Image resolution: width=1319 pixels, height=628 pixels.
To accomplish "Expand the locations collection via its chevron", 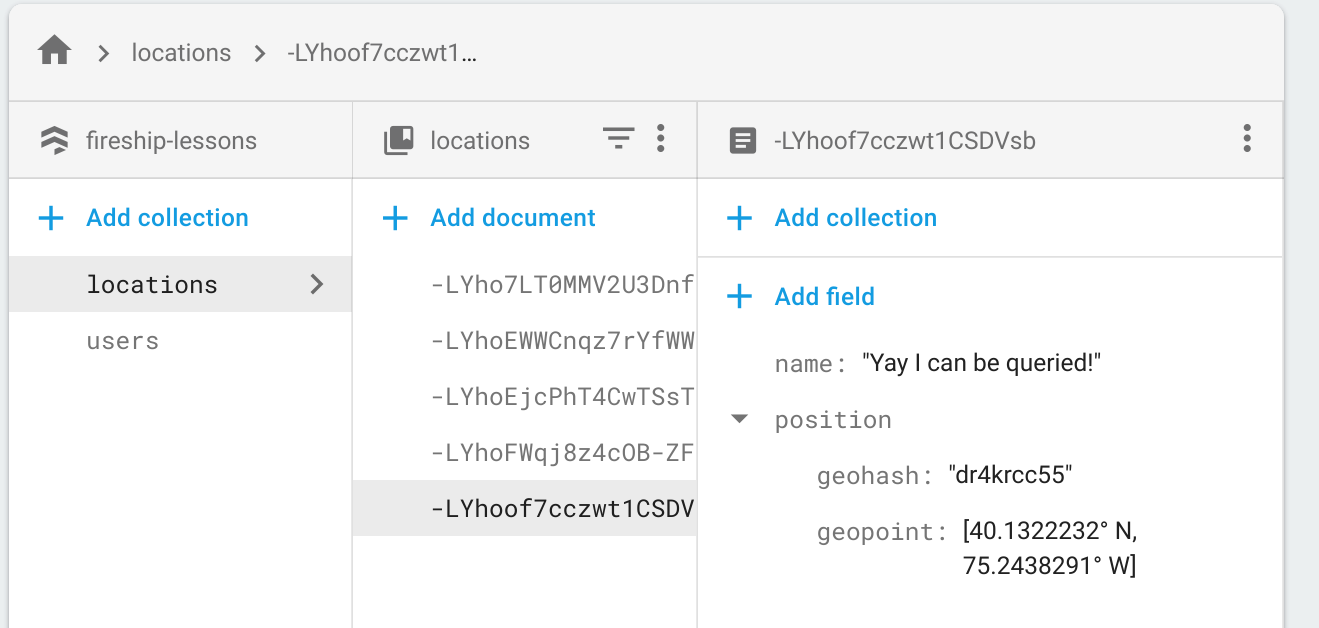I will [317, 284].
